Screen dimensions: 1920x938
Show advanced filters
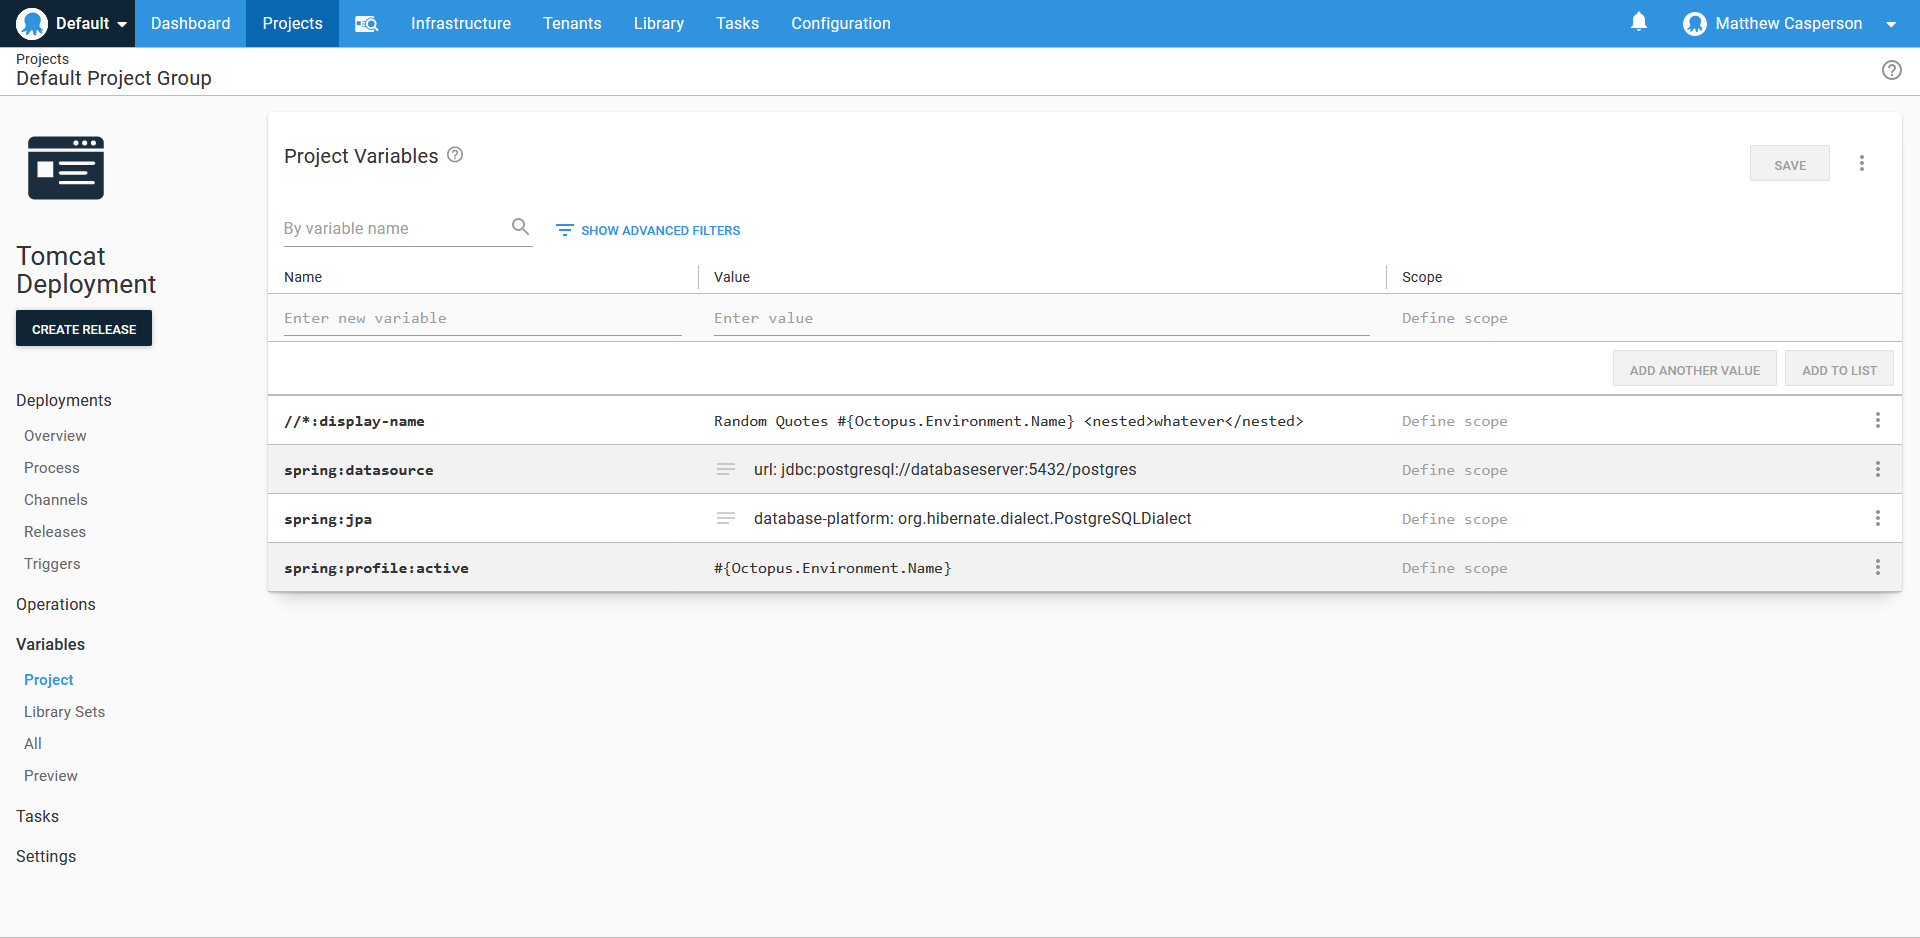[647, 230]
